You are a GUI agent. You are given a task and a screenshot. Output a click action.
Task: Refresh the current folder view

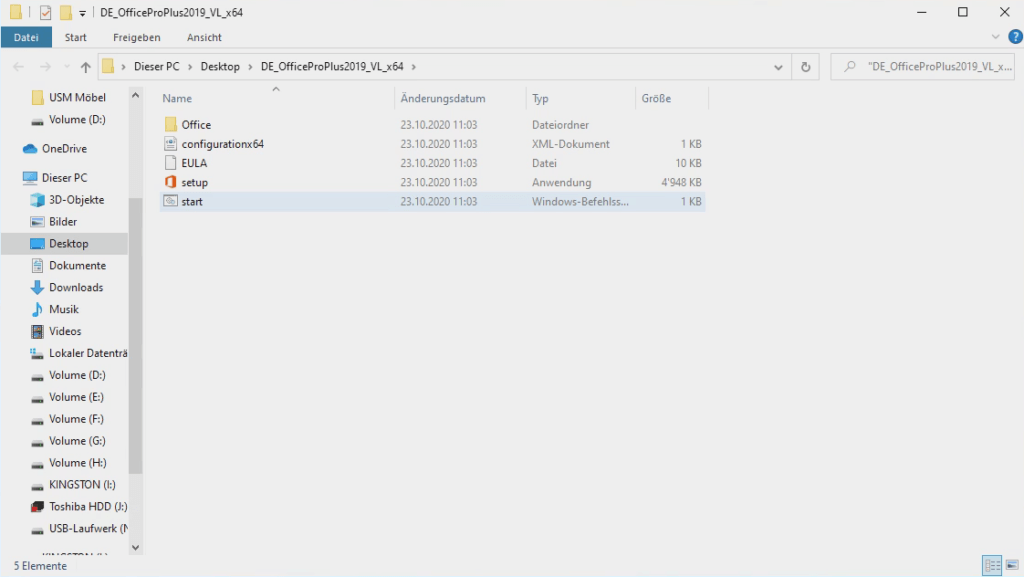806,67
